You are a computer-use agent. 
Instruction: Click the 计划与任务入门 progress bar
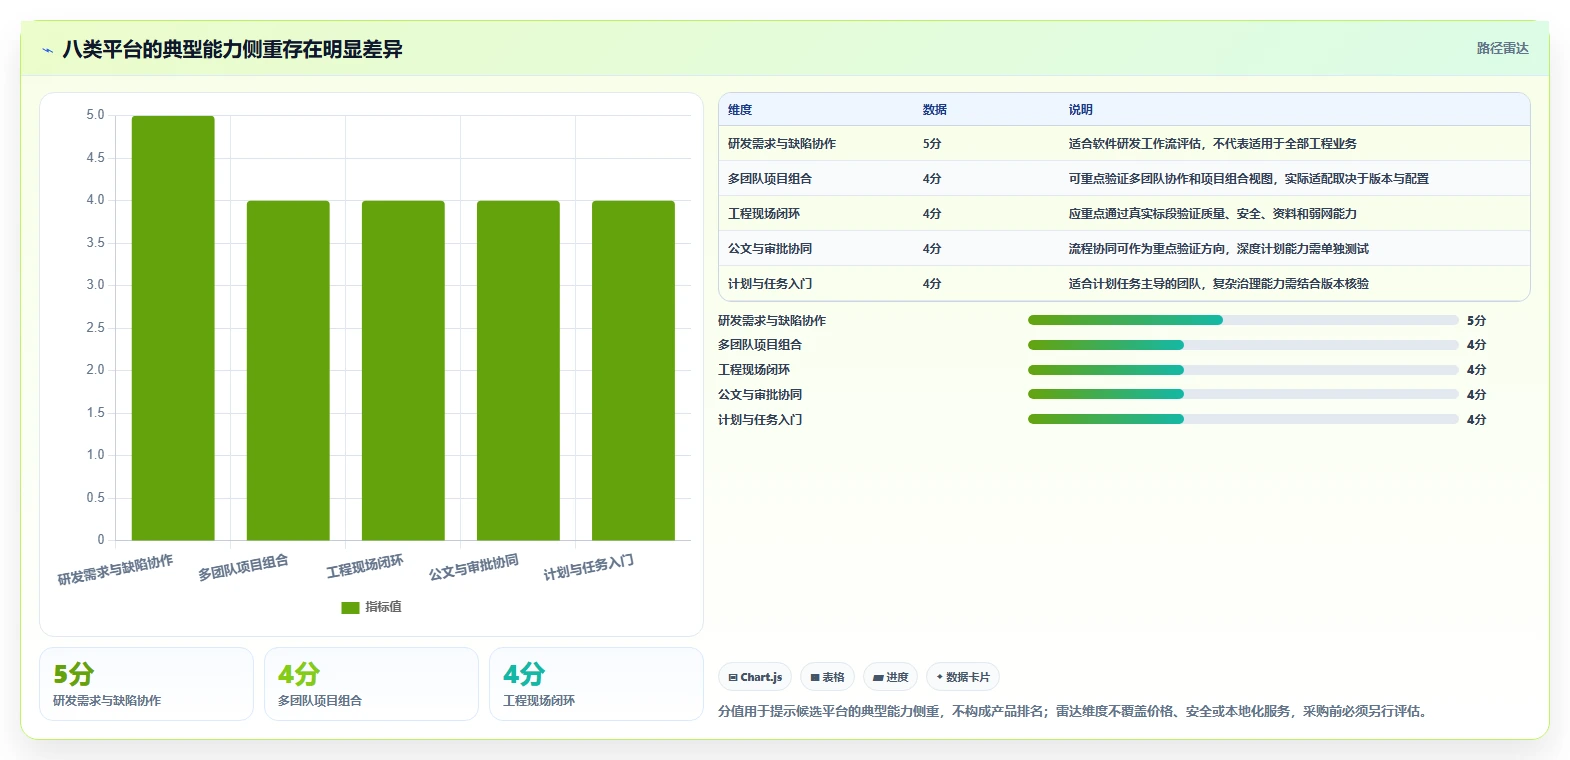1243,419
